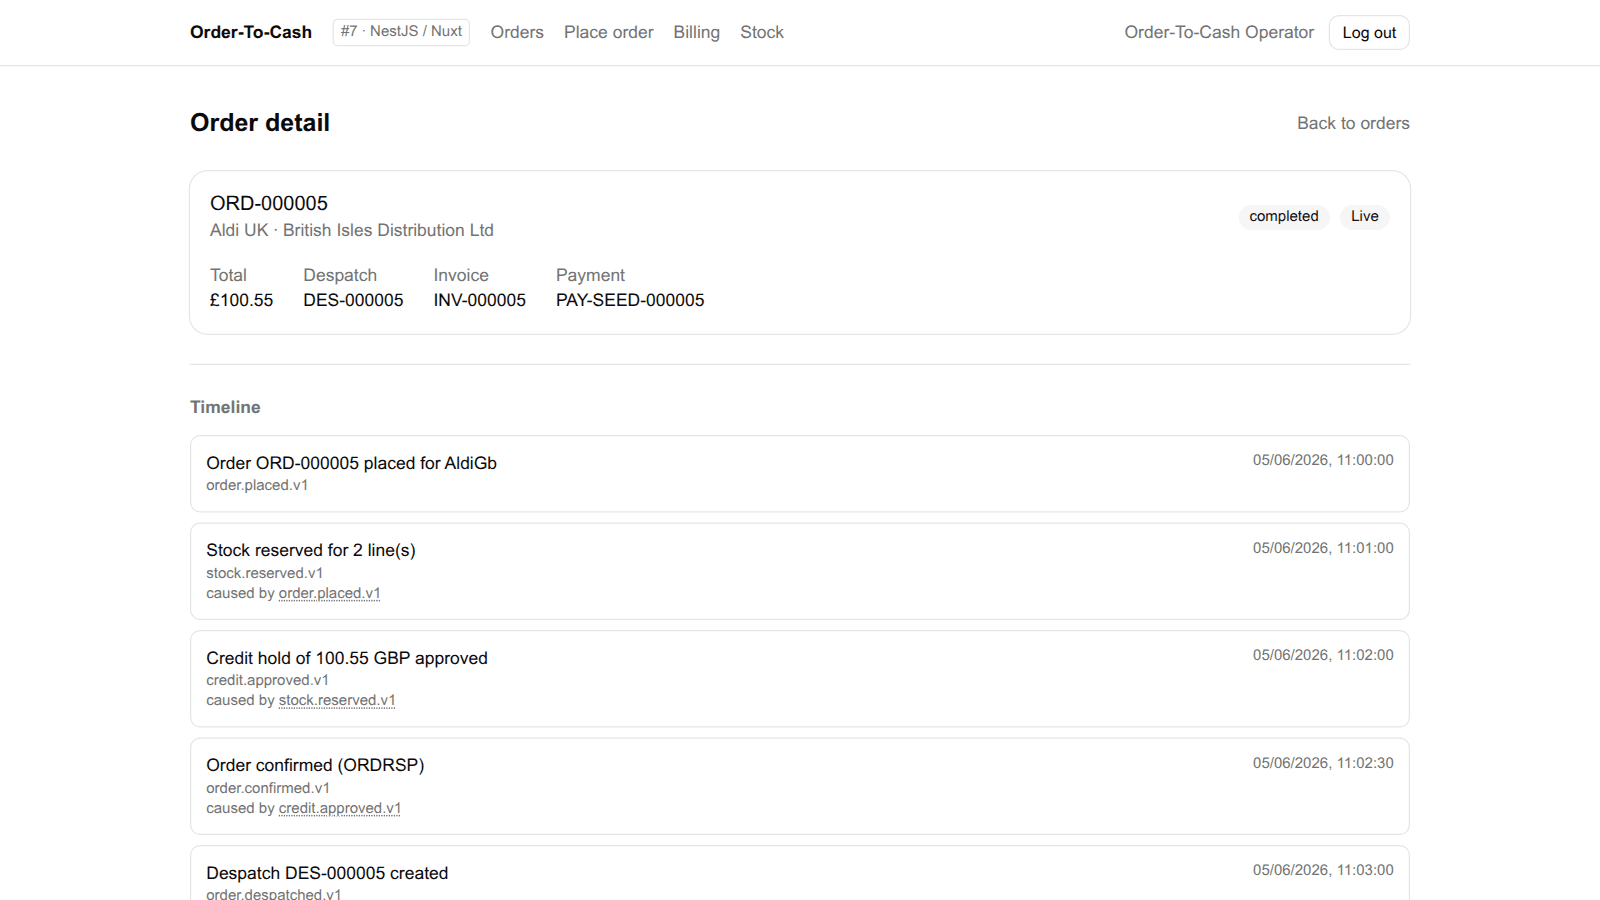The height and width of the screenshot is (900, 1600).
Task: Follow caused-by credit.approved.v1 link
Action: 339,808
